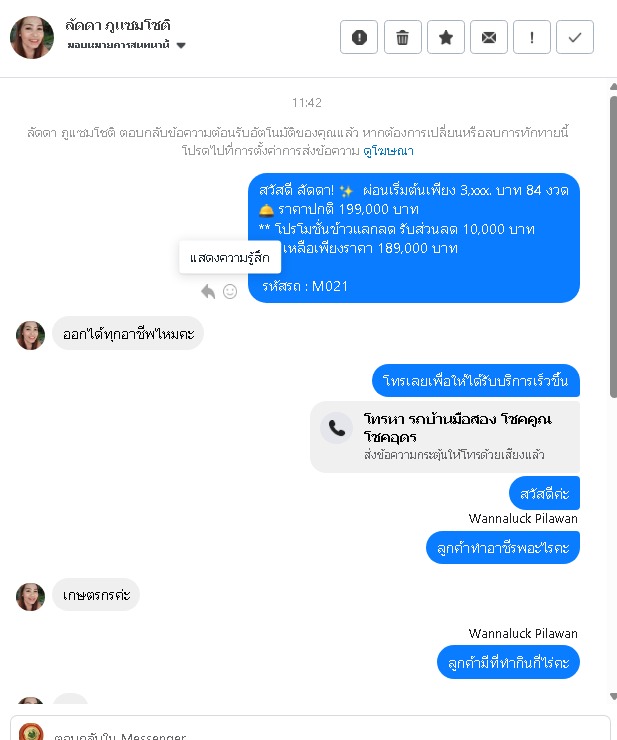Click avatar next to ออกได้ทุกอาชีพไหมคะ message
Screen dimensions: 617x740
[x=31, y=336]
